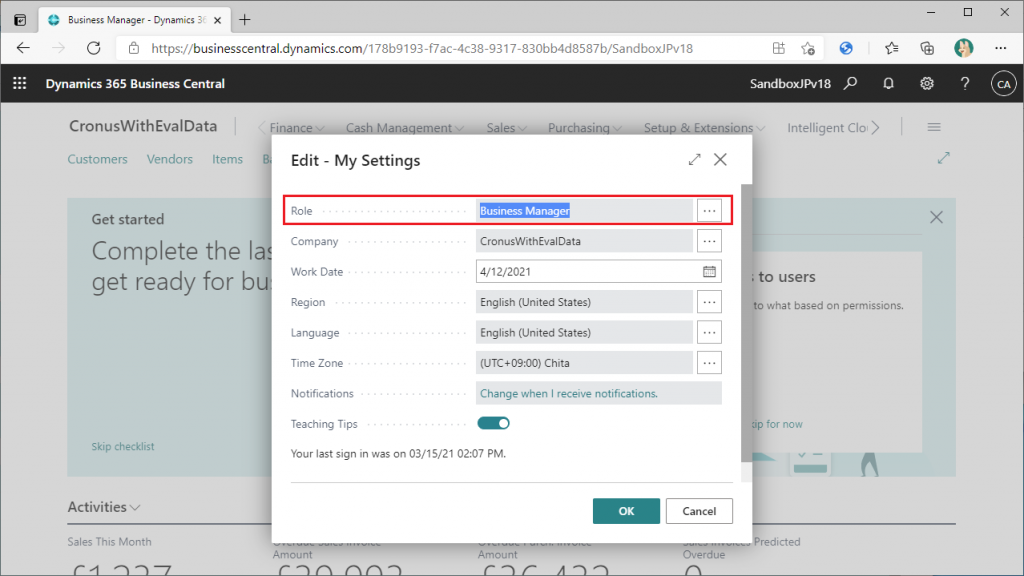The image size is (1024, 576).
Task: Click the Work Date field
Action: tap(599, 272)
